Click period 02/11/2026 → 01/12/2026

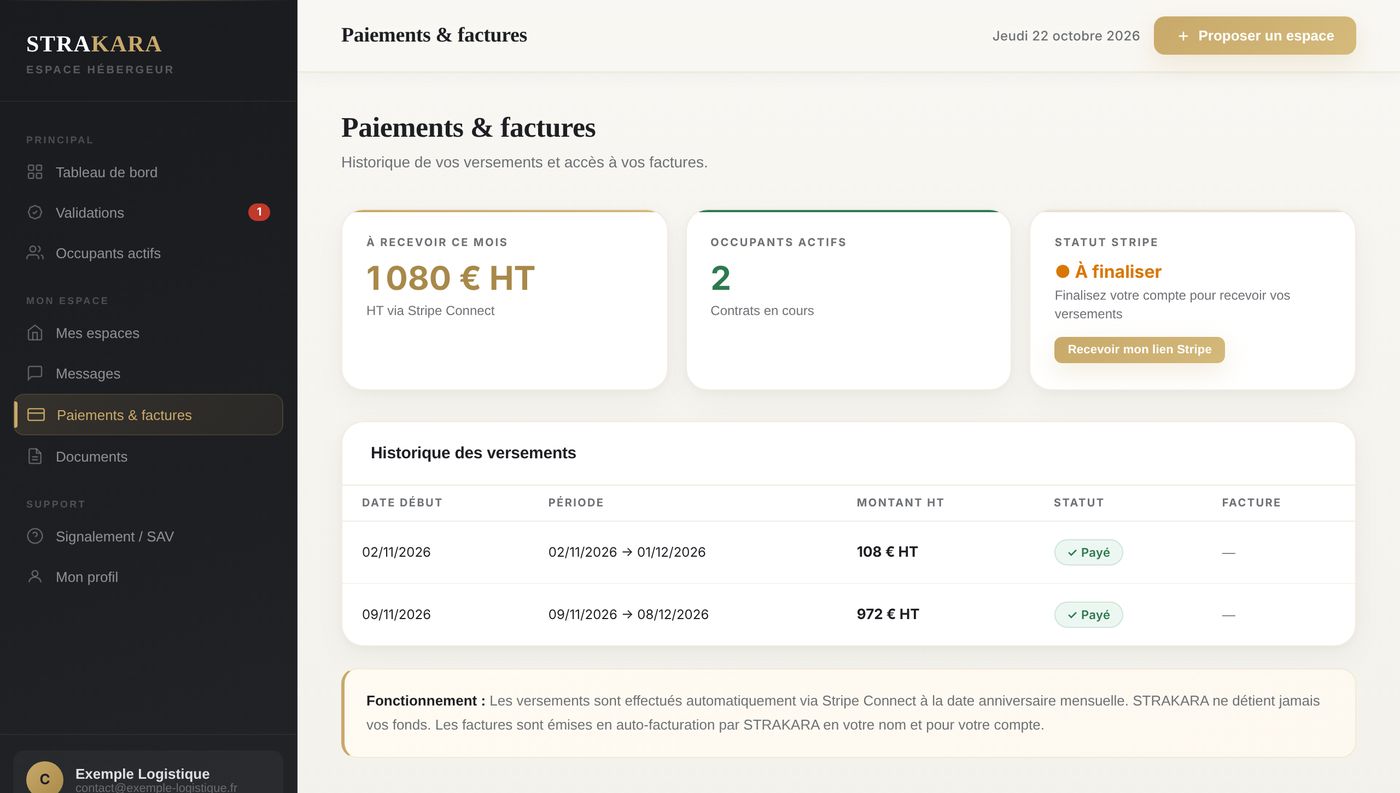pos(627,552)
